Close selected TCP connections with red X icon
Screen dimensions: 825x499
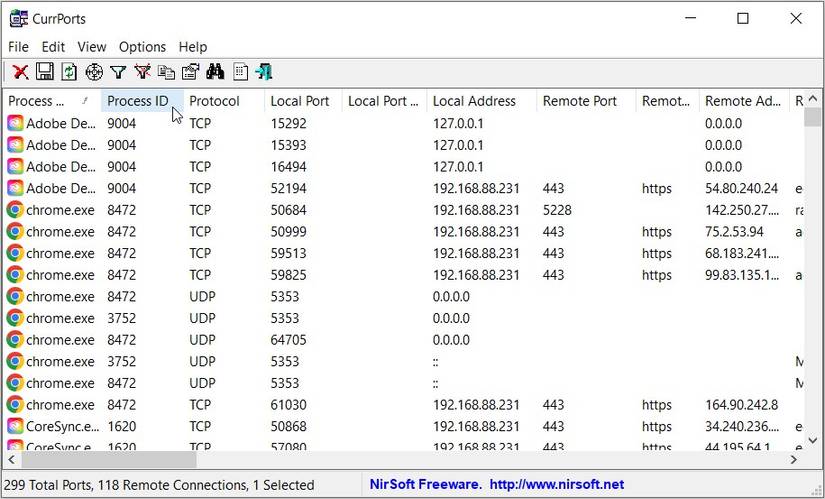pos(21,72)
